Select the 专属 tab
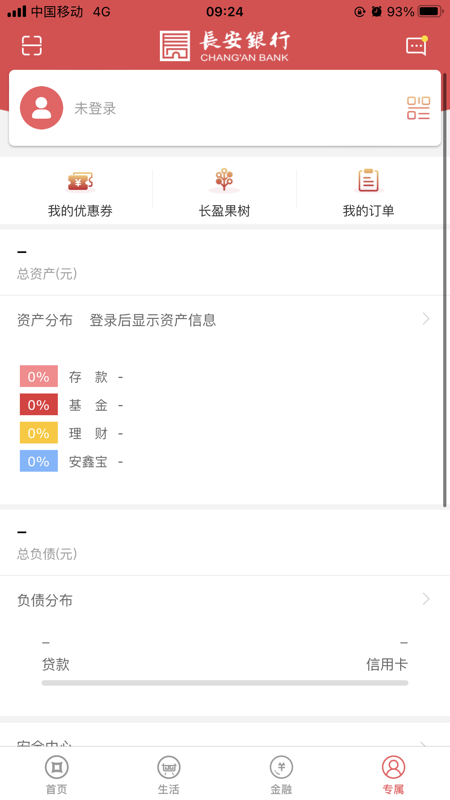This screenshot has height=800, width=450. 393,774
